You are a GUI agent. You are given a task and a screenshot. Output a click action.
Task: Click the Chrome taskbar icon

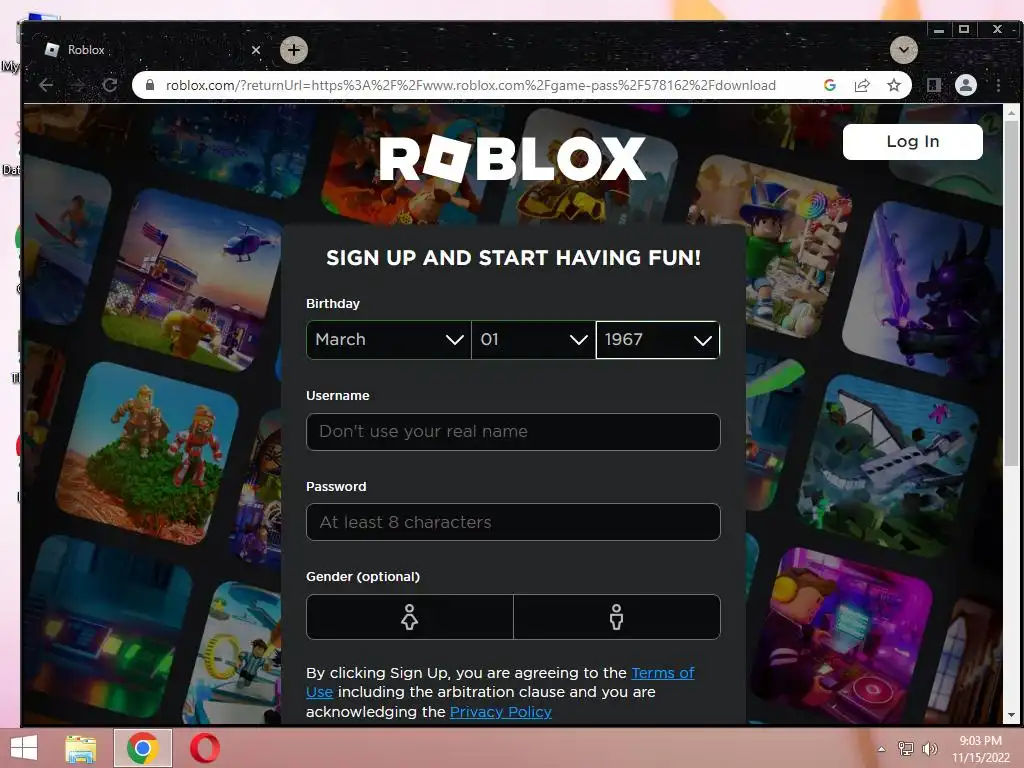[143, 748]
